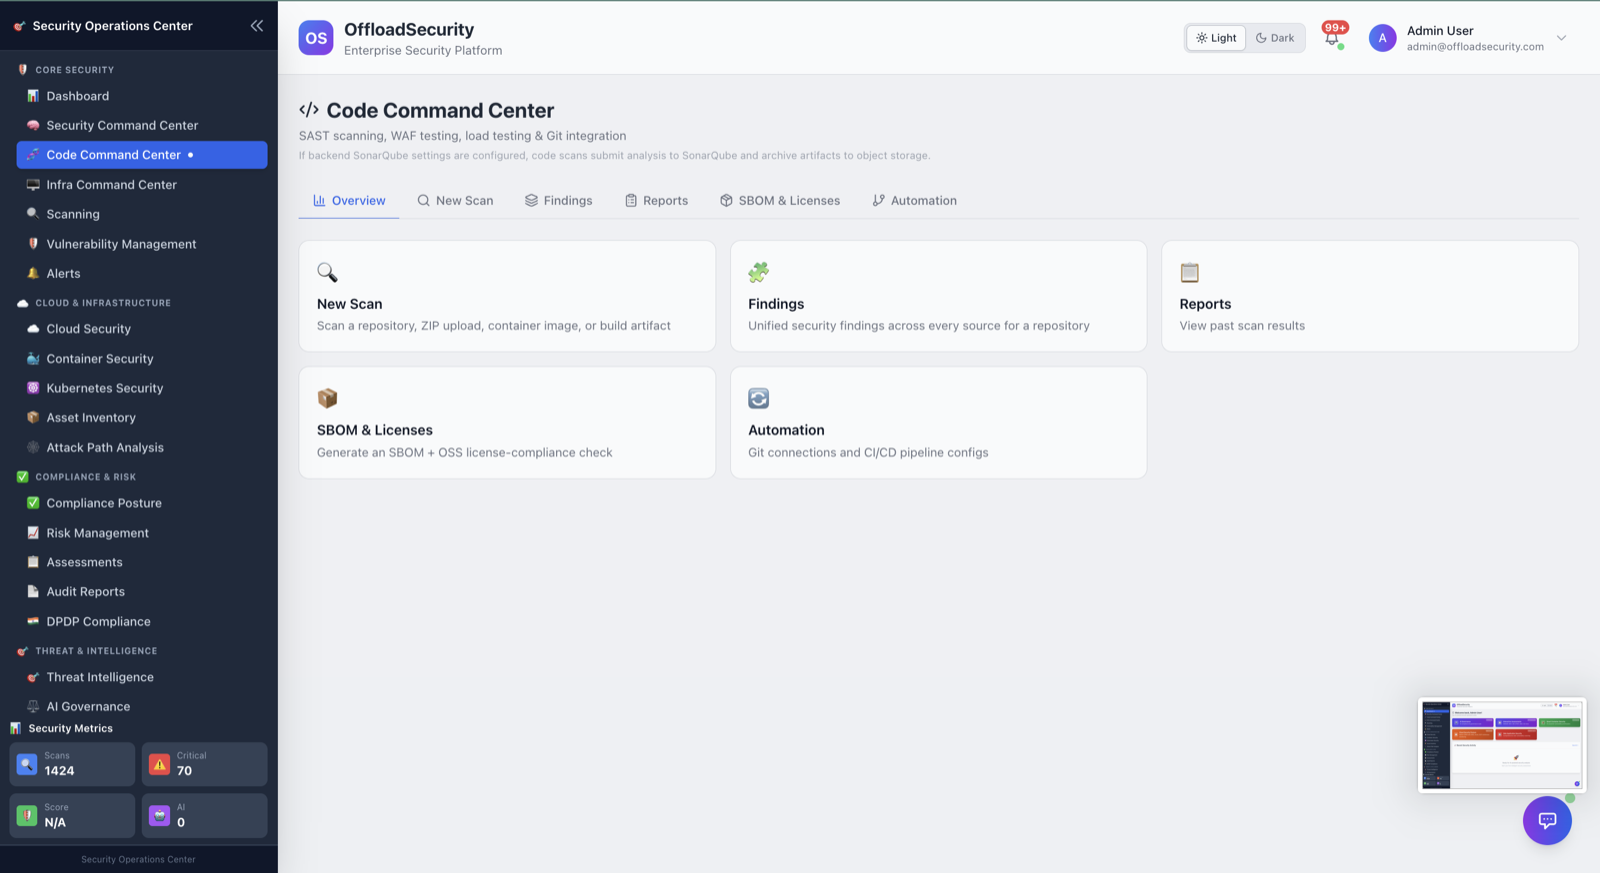Click the Scans 1424 metric tile
Viewport: 1600px width, 873px height.
click(72, 764)
